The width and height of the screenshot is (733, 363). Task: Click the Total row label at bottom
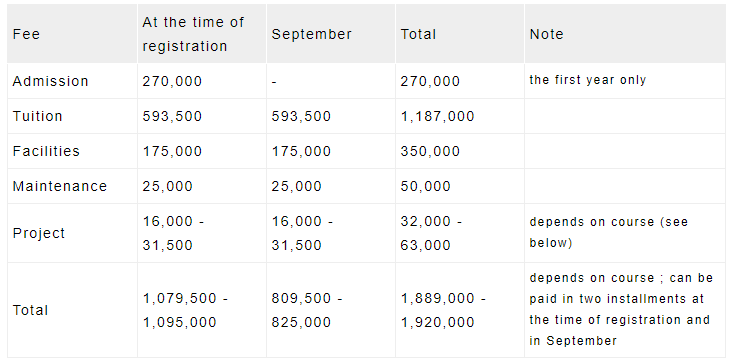coord(30,310)
